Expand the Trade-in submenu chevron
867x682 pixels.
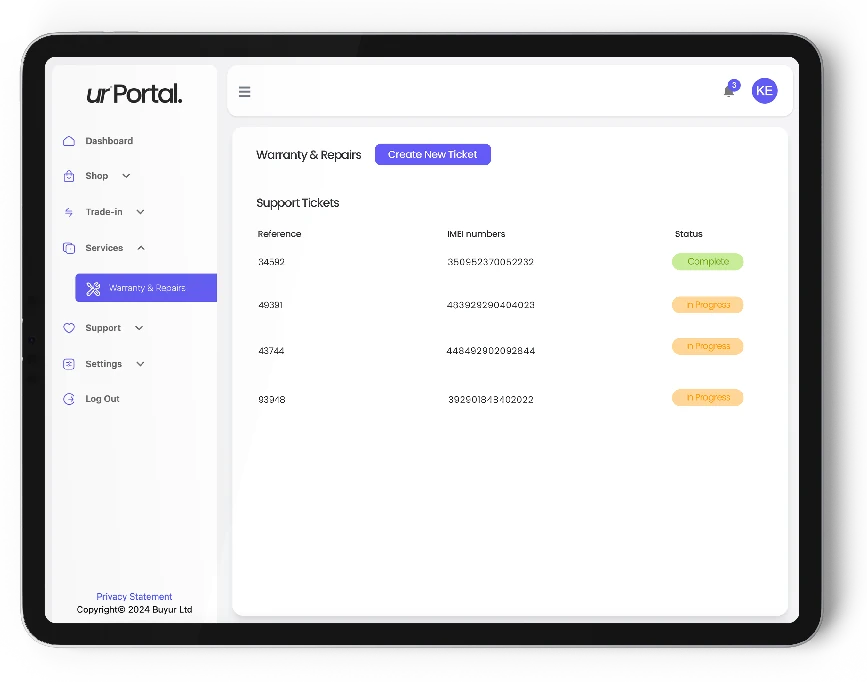(x=140, y=212)
